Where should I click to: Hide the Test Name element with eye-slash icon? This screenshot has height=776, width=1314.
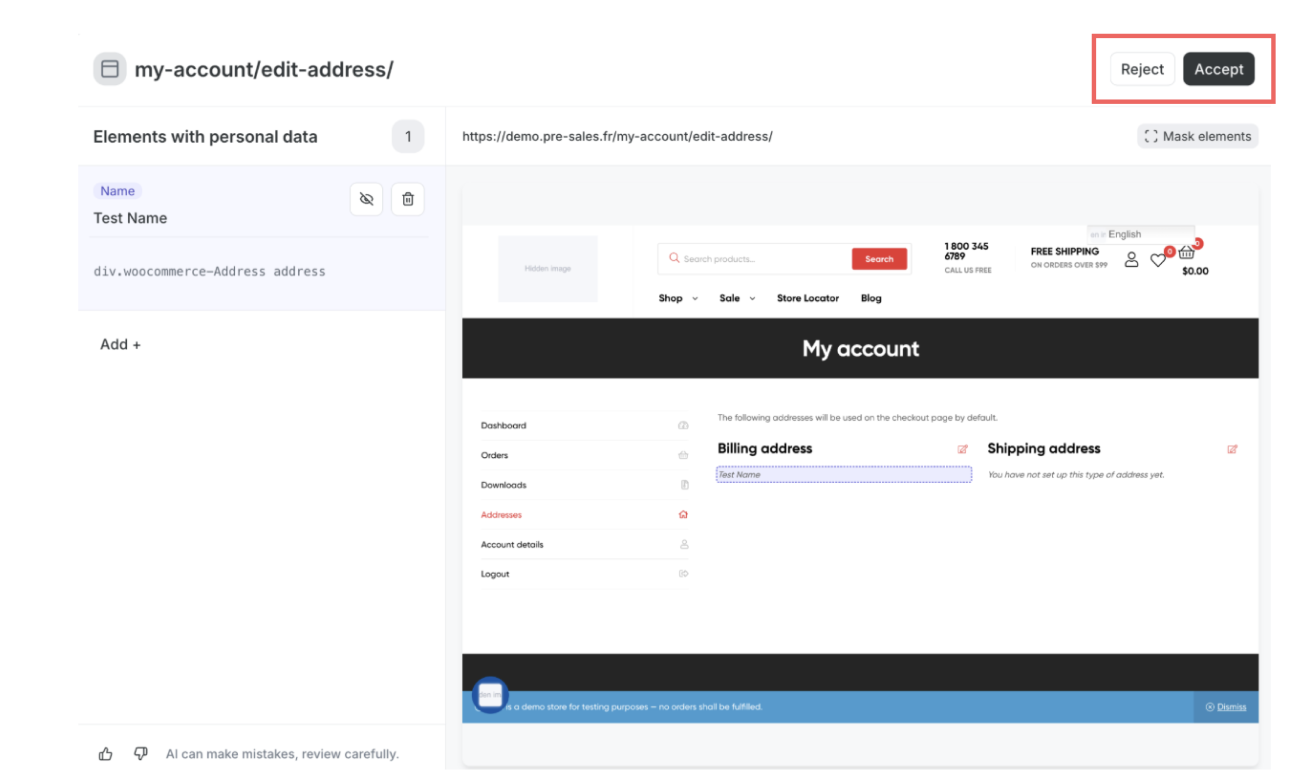coord(366,199)
